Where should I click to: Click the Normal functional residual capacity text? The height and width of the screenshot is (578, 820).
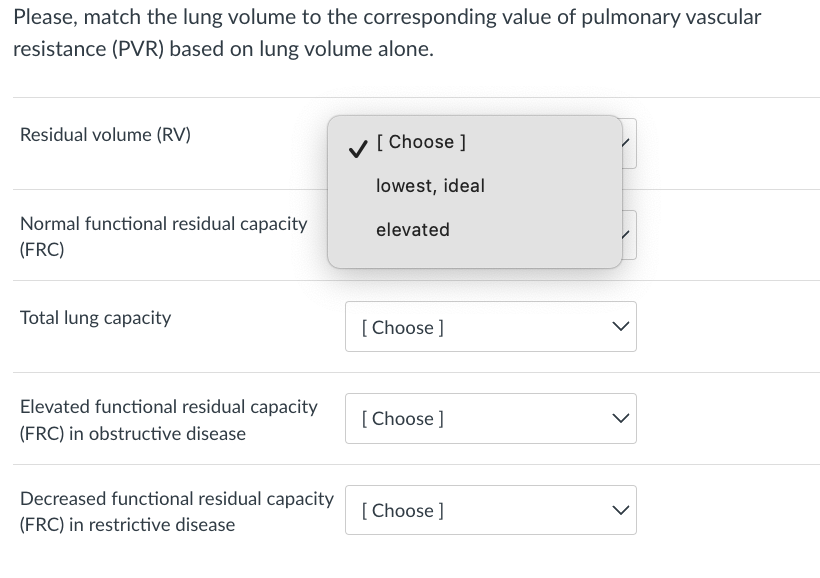click(x=163, y=224)
